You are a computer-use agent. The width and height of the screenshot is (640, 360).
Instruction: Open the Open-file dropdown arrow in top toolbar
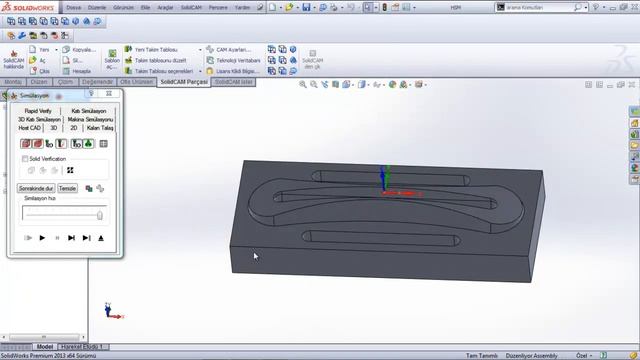tap(298, 8)
